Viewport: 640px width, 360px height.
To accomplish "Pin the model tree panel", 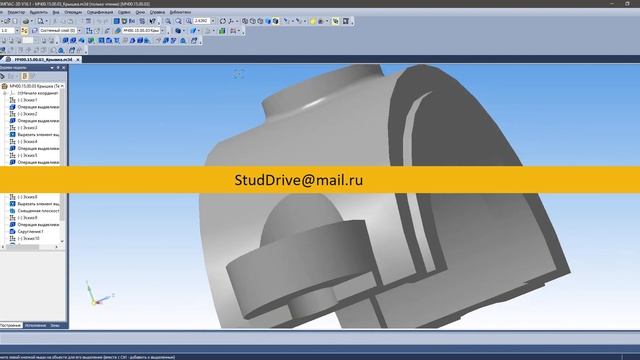I will pos(58,67).
